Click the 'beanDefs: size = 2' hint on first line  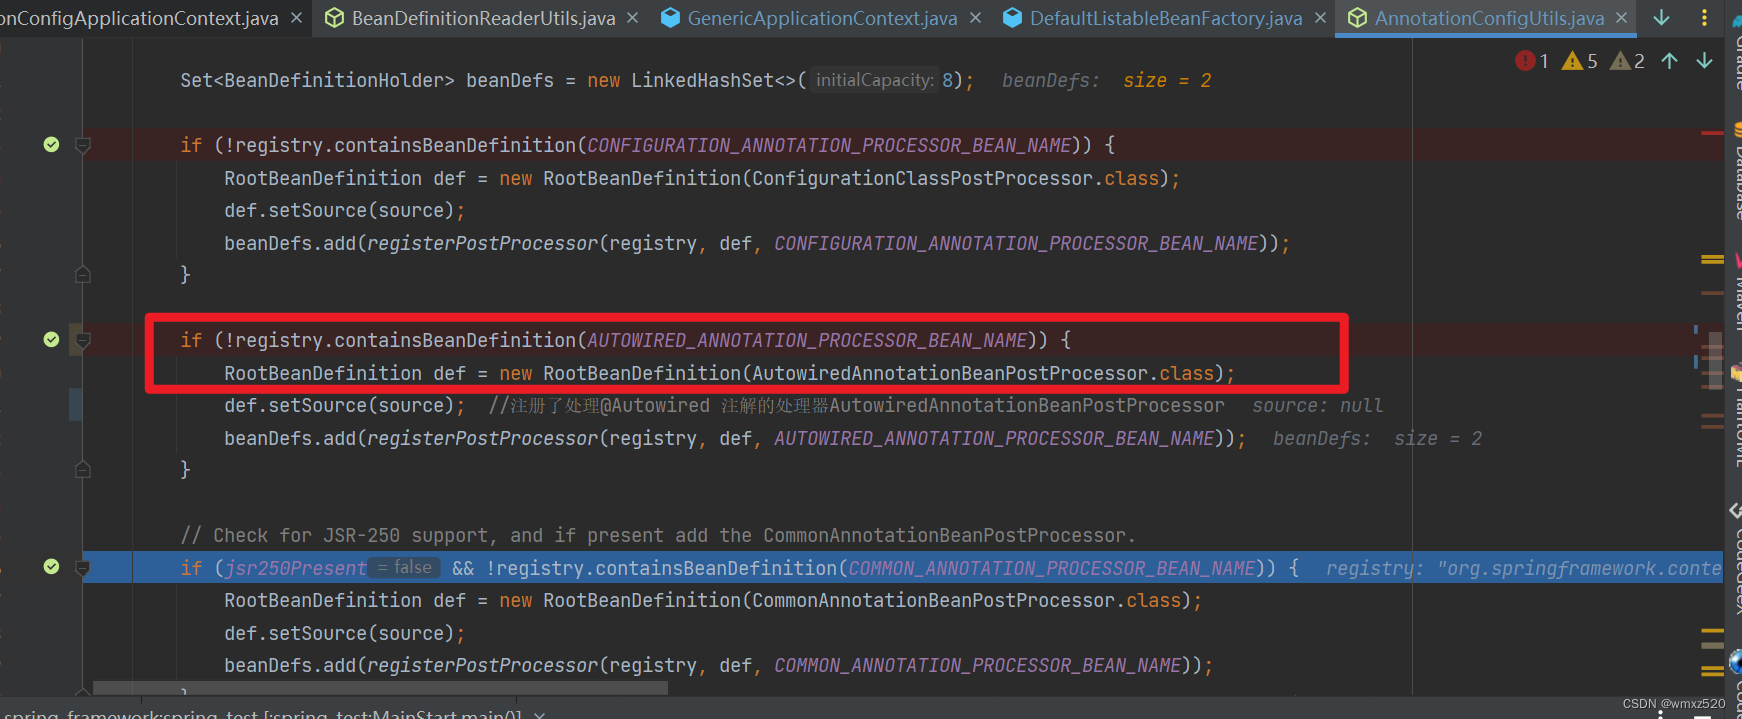tap(1107, 80)
